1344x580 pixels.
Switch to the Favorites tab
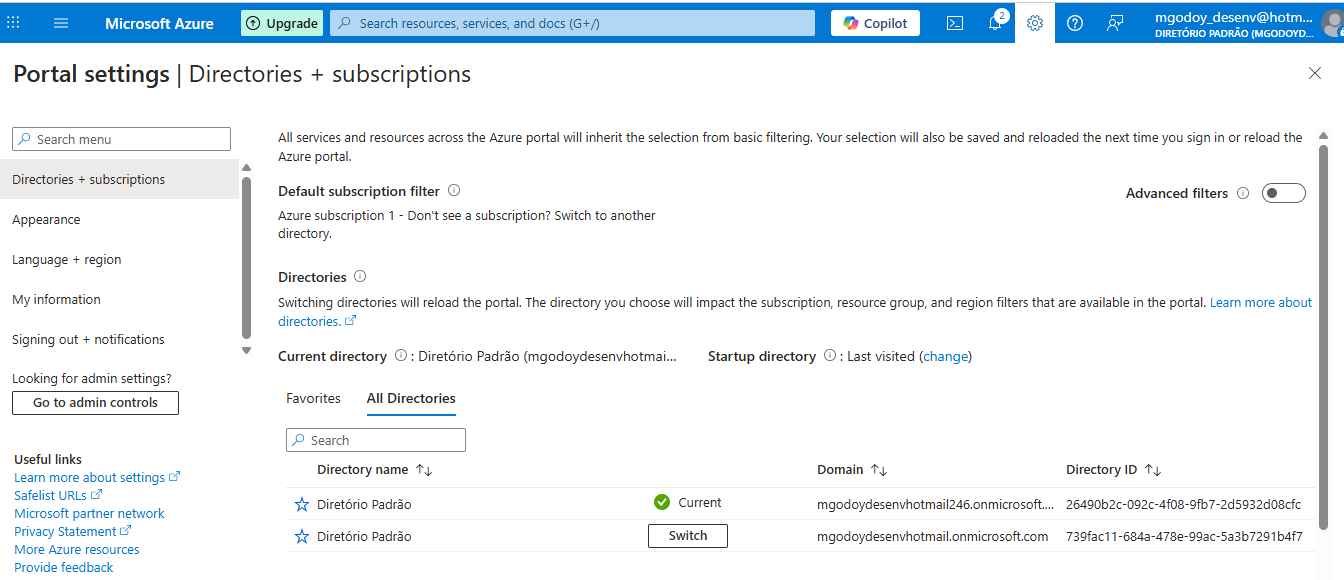[313, 398]
